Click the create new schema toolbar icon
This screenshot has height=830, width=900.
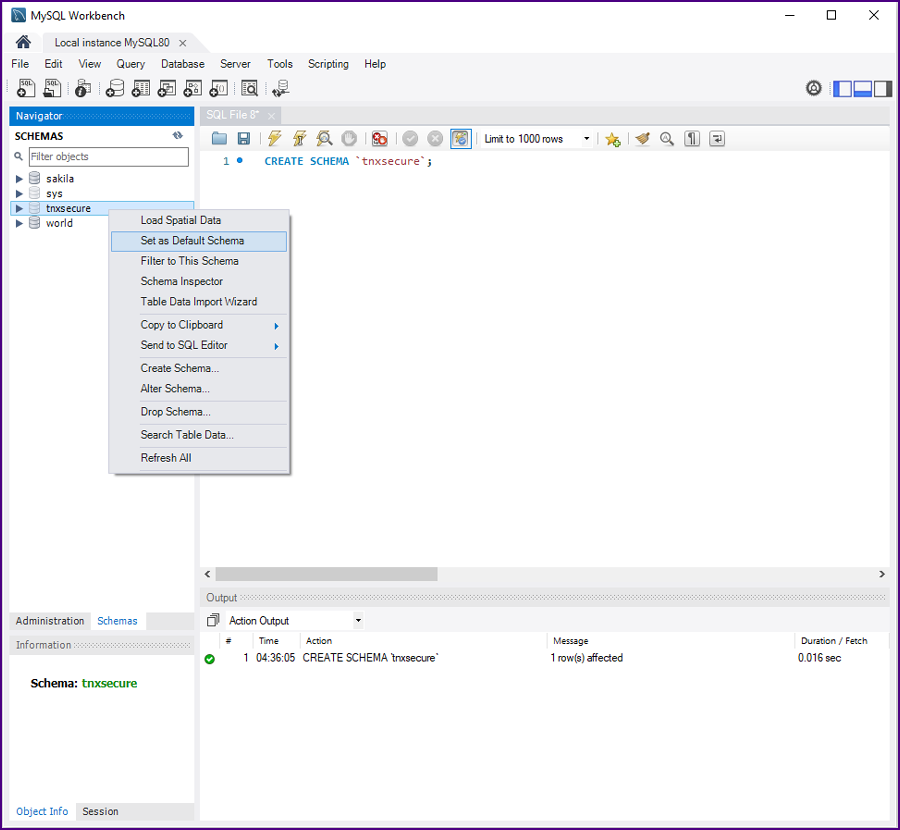tap(115, 88)
